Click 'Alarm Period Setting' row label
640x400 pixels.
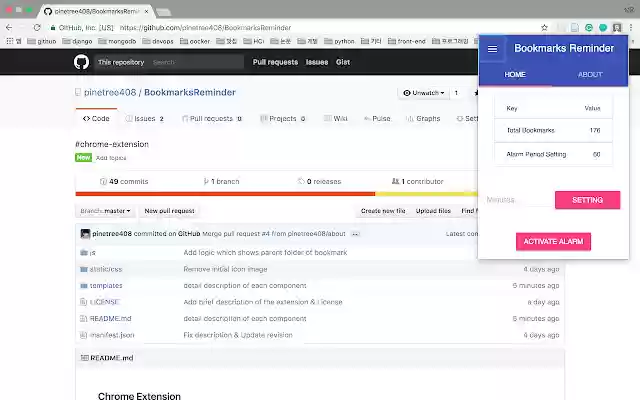tap(536, 155)
